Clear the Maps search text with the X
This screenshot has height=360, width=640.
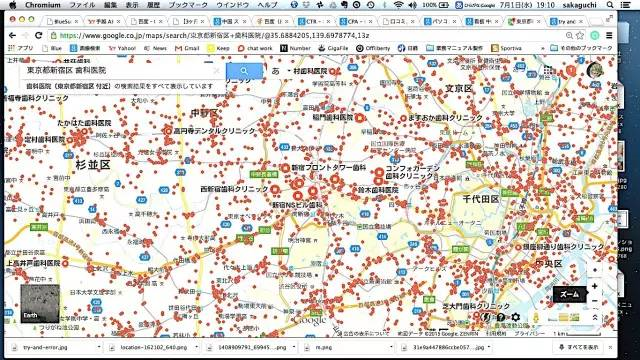216,71
